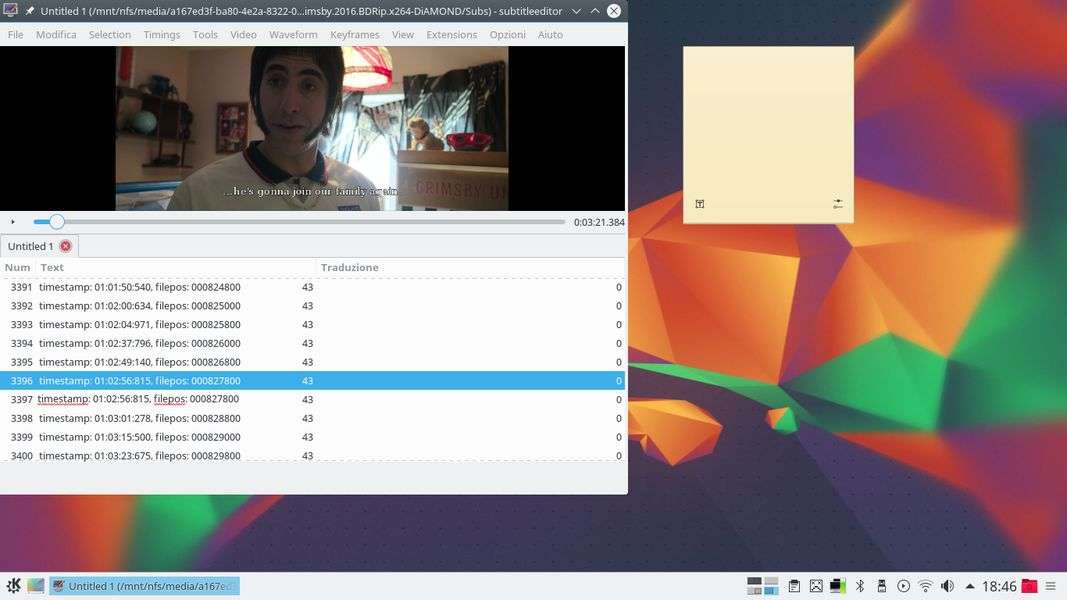1067x600 pixels.
Task: Click the desktop icon beside the launcher
Action: (35, 586)
